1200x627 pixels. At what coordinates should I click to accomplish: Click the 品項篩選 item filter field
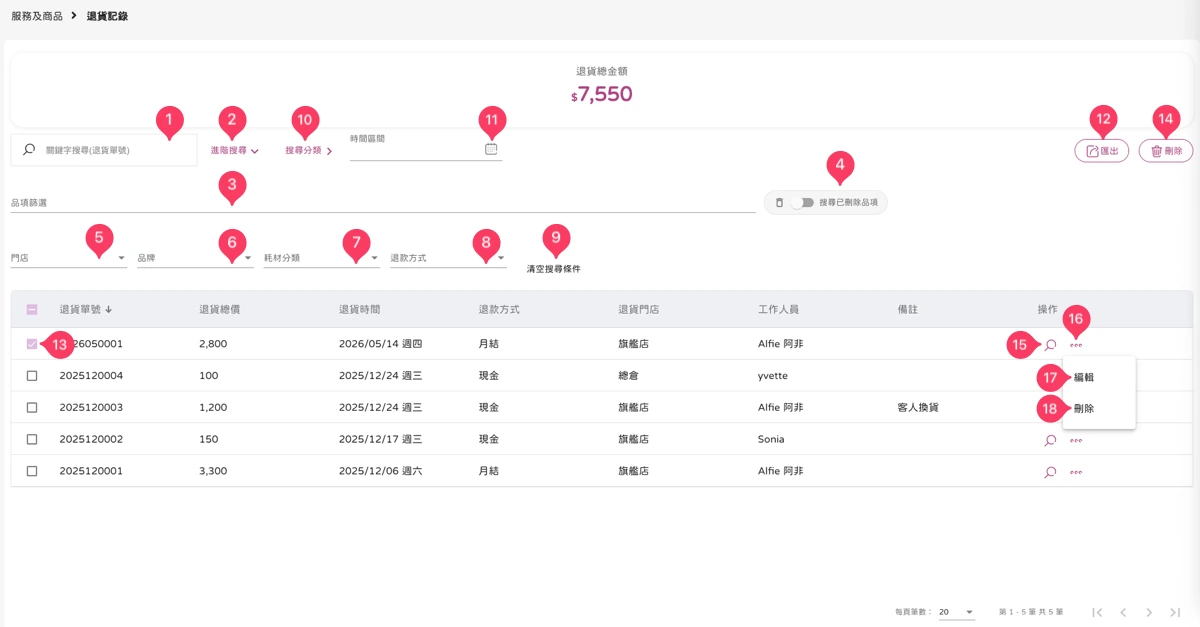(383, 203)
